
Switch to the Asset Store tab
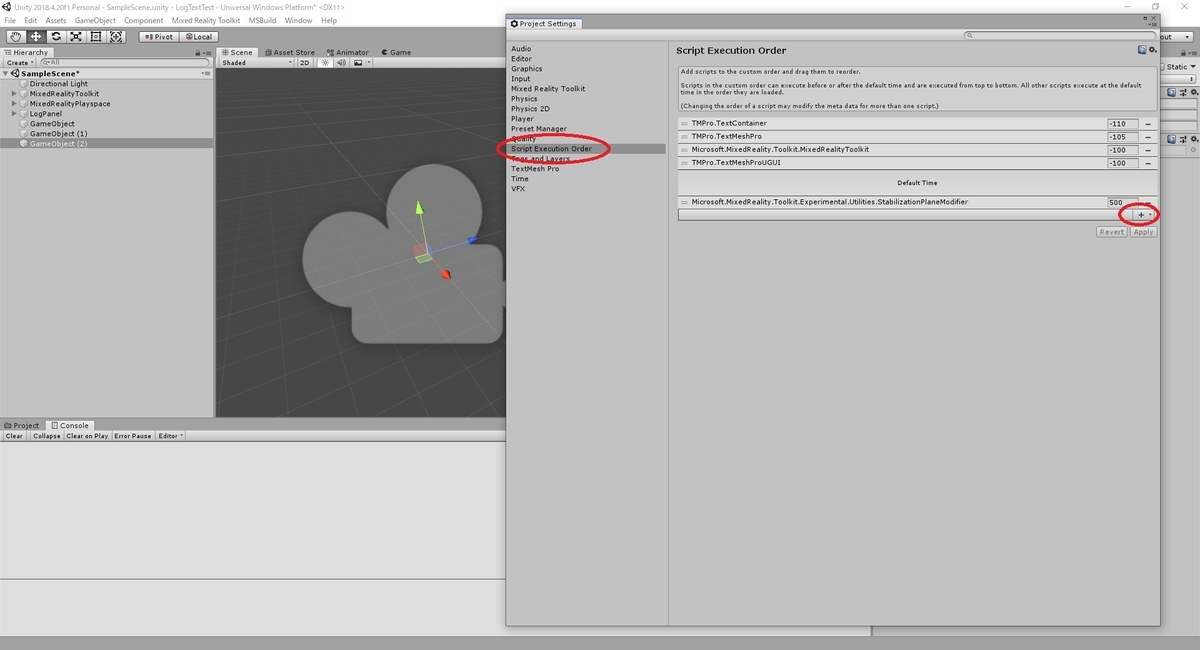pyautogui.click(x=288, y=52)
